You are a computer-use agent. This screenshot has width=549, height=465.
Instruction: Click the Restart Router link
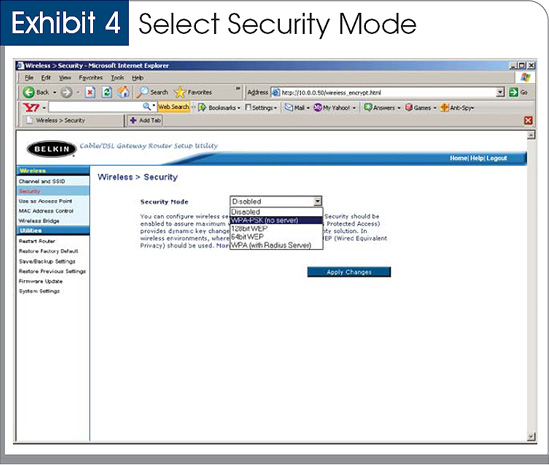(x=37, y=241)
